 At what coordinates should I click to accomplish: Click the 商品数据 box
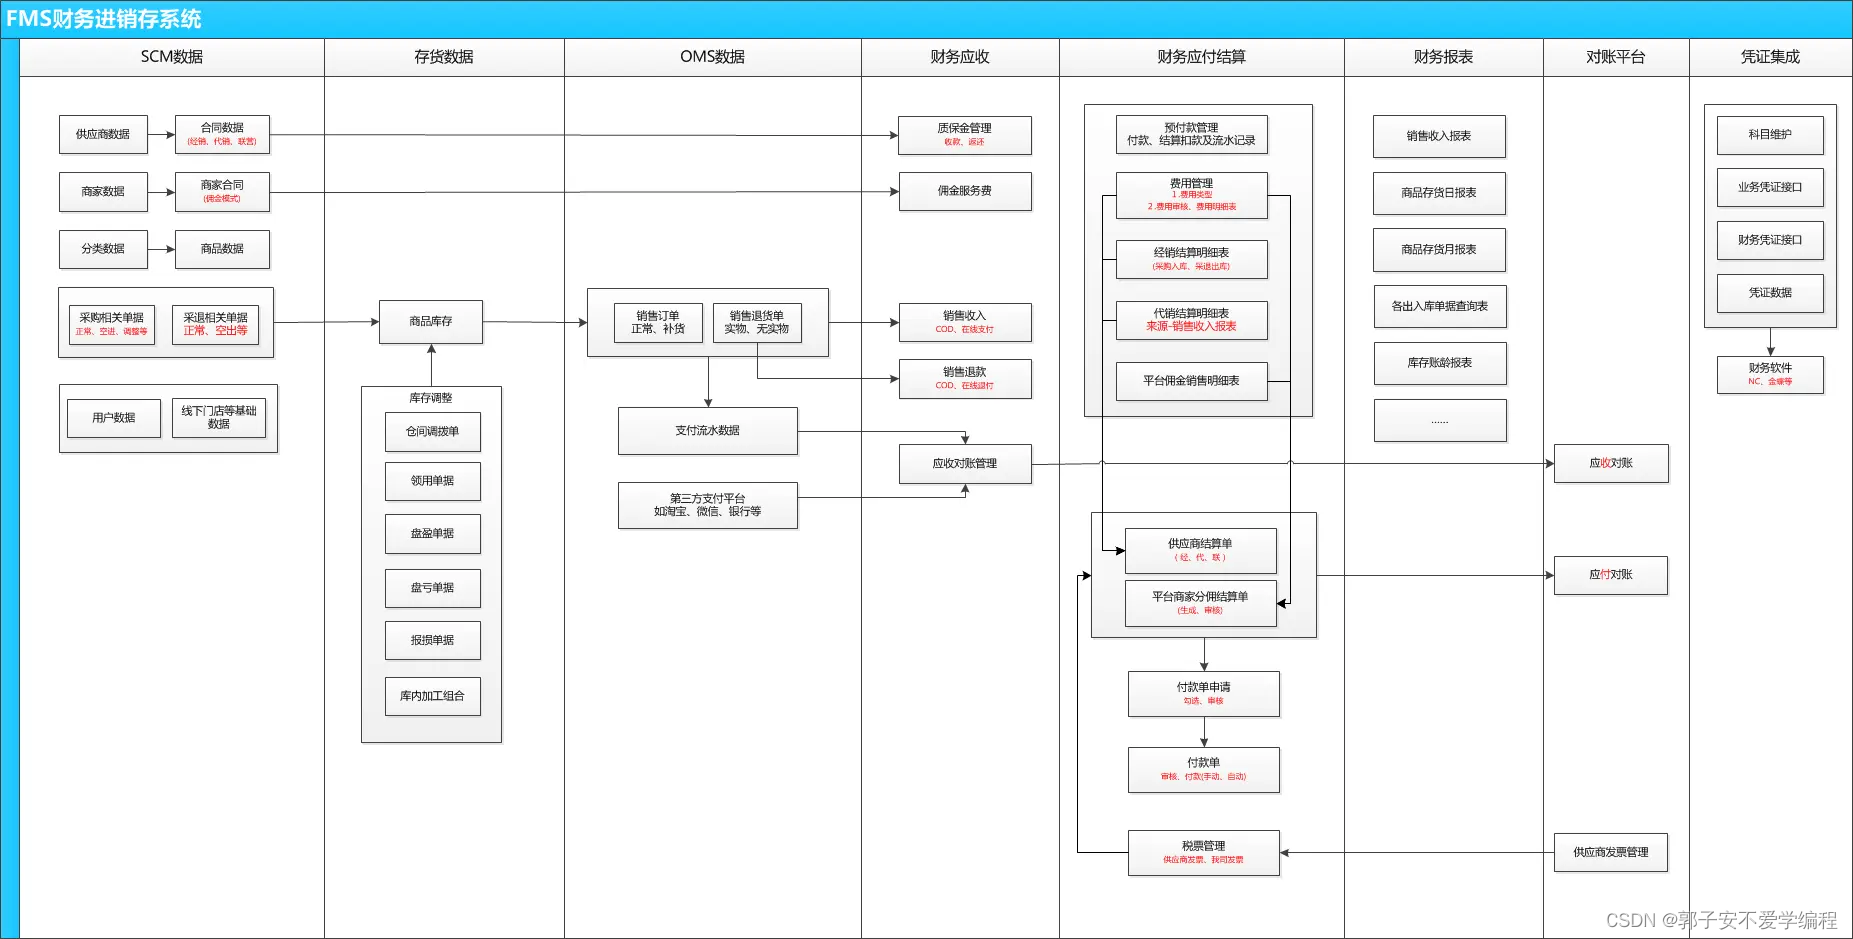[x=222, y=249]
